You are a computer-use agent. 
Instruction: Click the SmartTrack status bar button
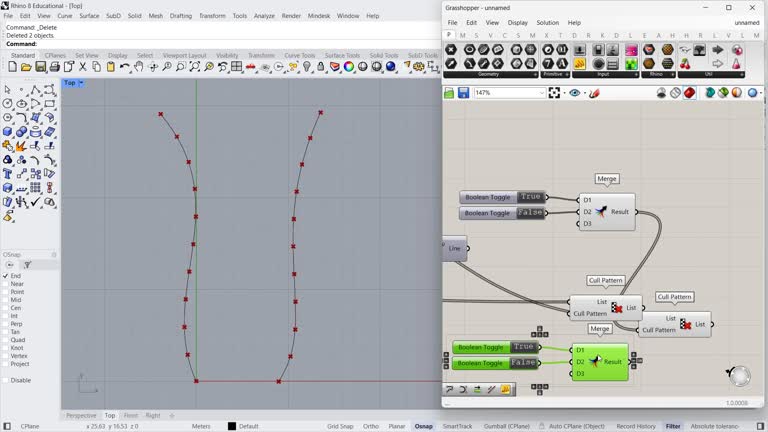(457, 426)
